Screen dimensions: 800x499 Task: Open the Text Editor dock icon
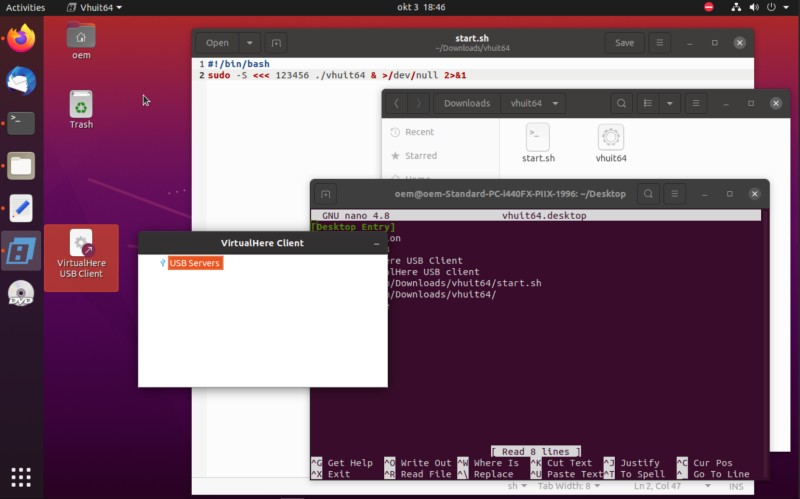tap(21, 208)
